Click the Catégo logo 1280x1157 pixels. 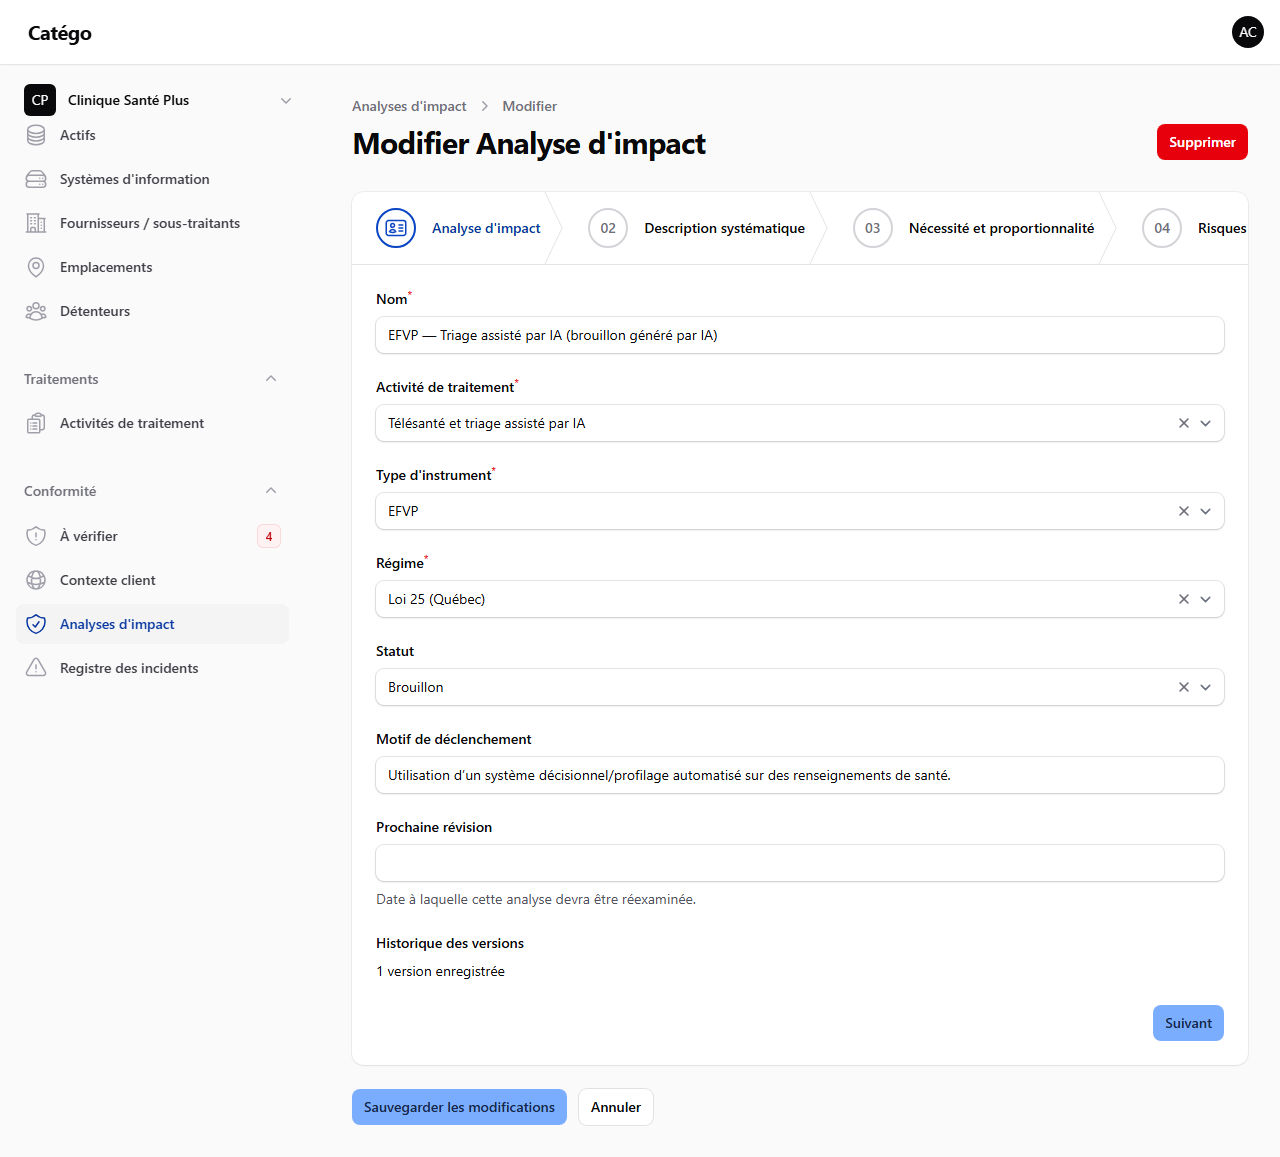click(60, 33)
